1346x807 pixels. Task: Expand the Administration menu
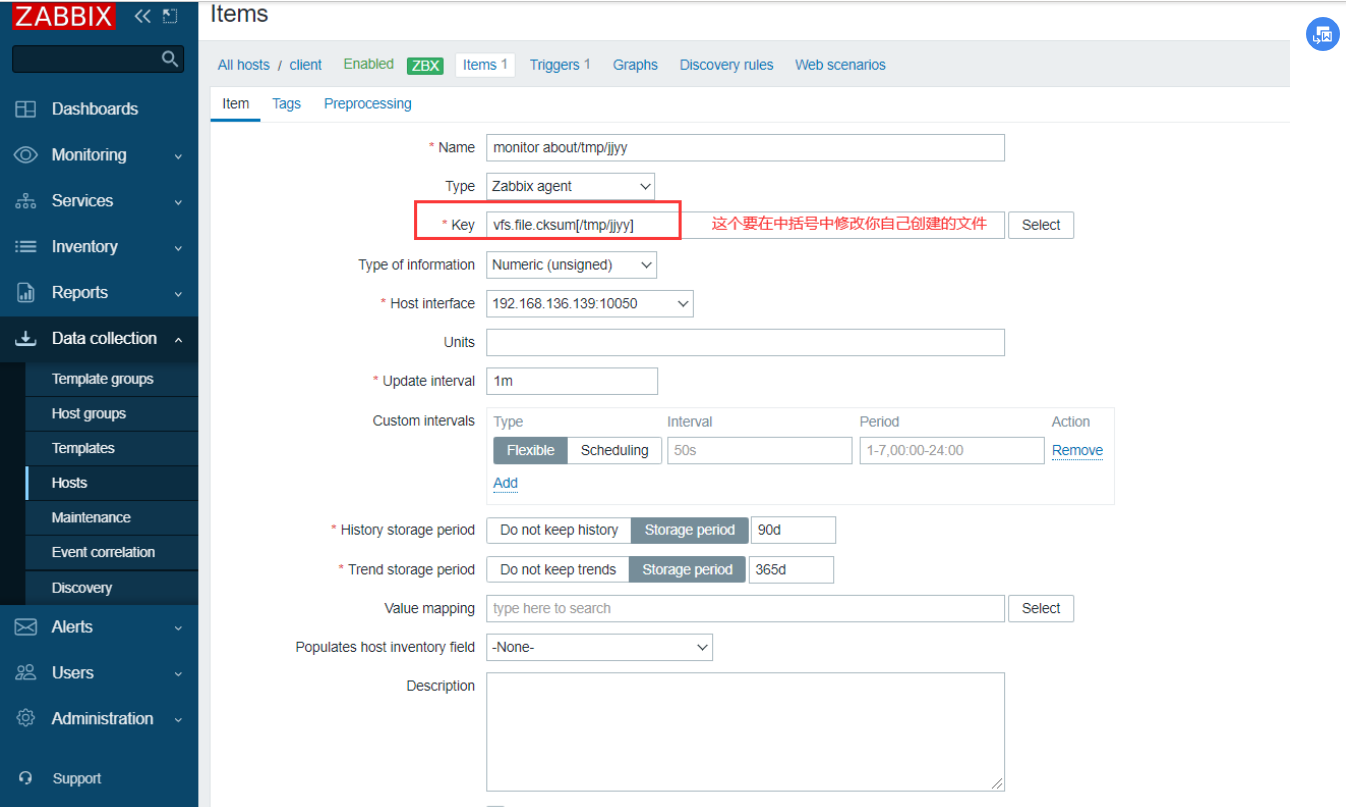click(178, 720)
